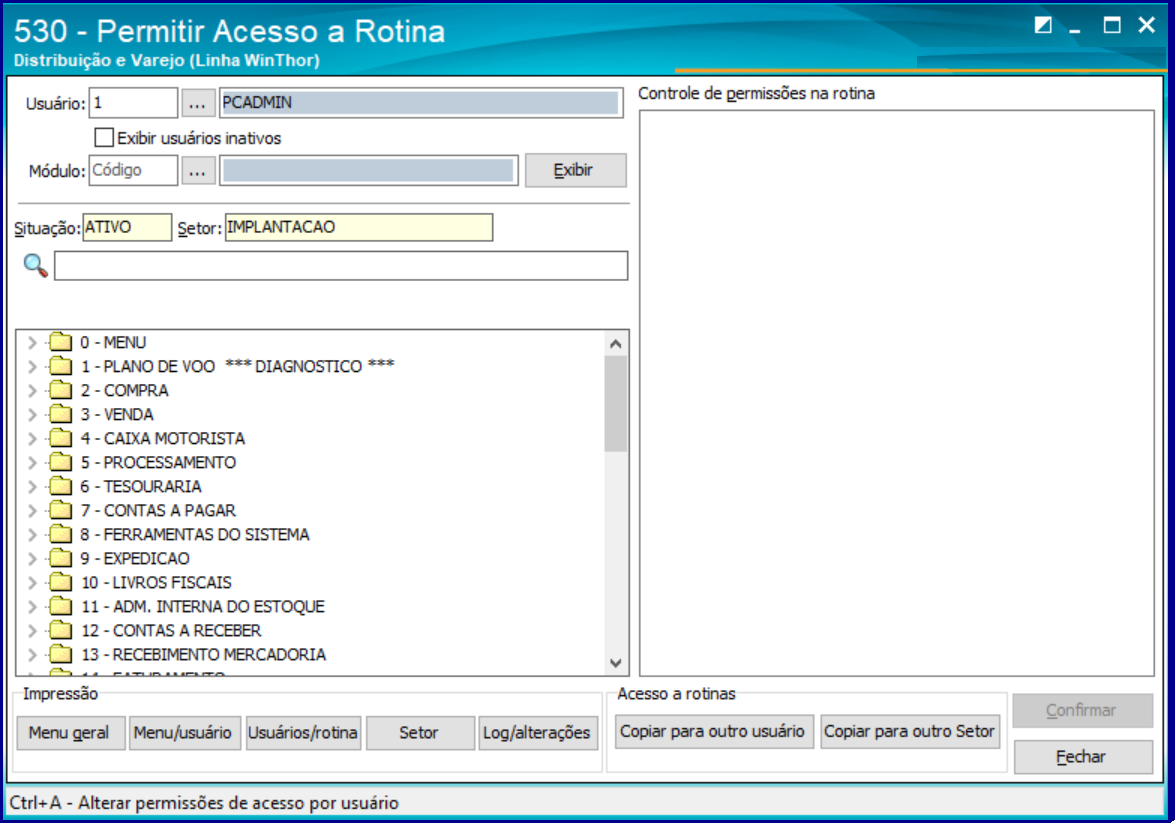
Task: Click the theme toggle icon in title bar
Action: (x=1042, y=25)
